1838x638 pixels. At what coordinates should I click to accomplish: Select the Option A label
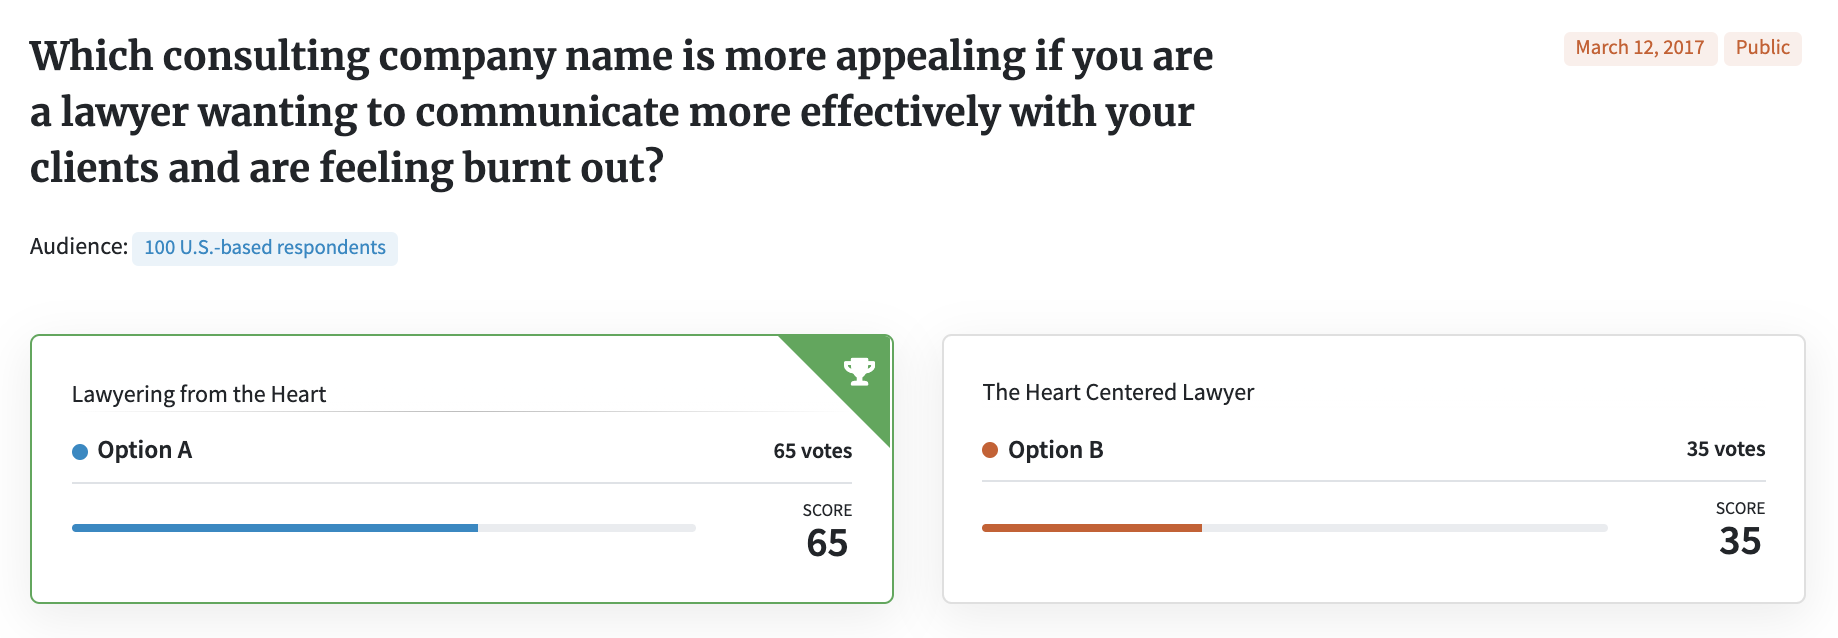(144, 450)
